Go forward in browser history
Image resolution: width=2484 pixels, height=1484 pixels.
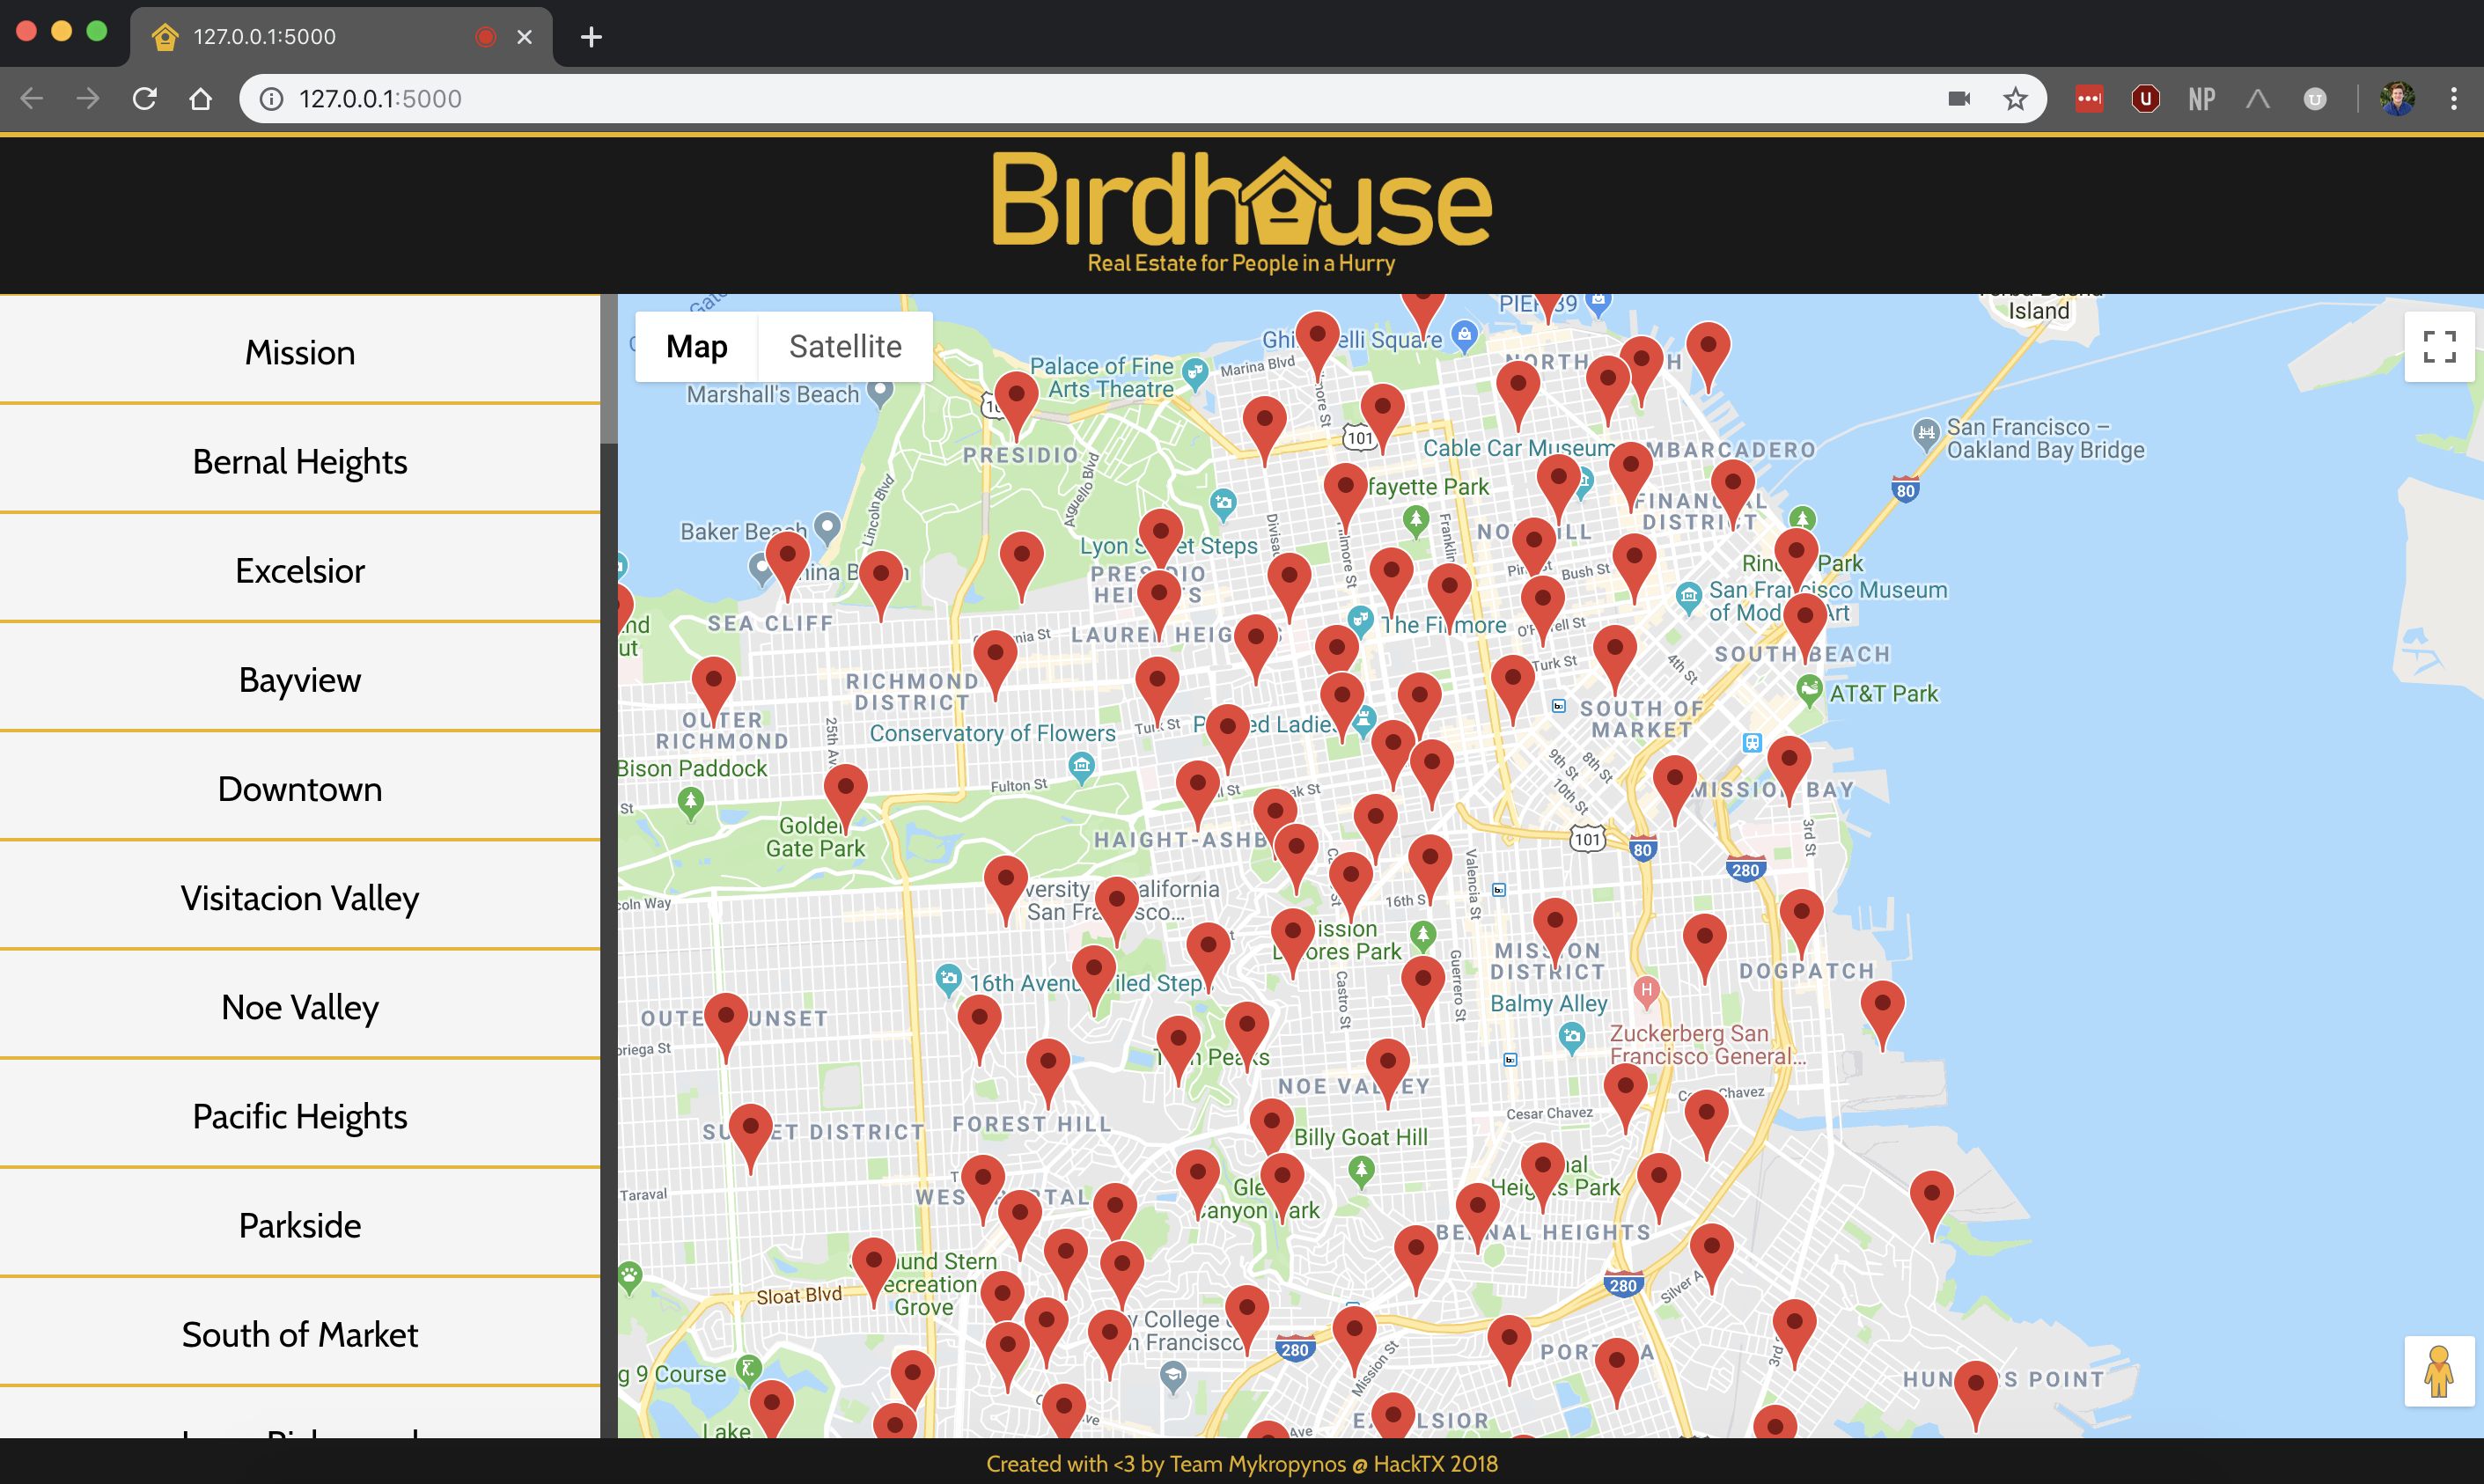[88, 98]
